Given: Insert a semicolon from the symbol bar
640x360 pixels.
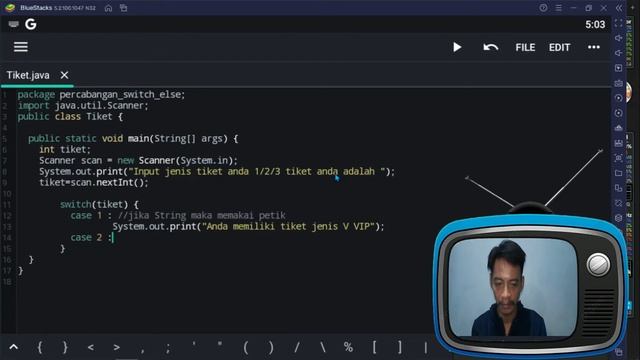Looking at the screenshot, I should [x=168, y=348].
